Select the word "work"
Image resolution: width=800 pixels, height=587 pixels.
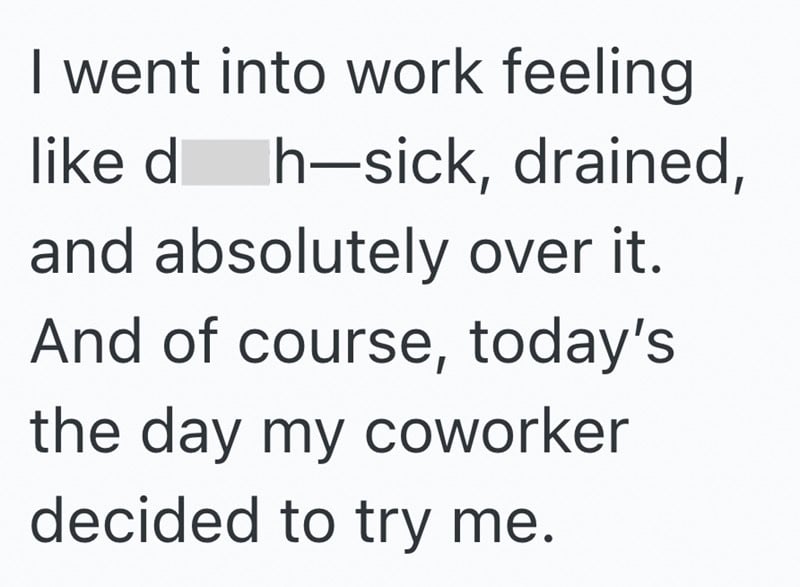[x=415, y=71]
